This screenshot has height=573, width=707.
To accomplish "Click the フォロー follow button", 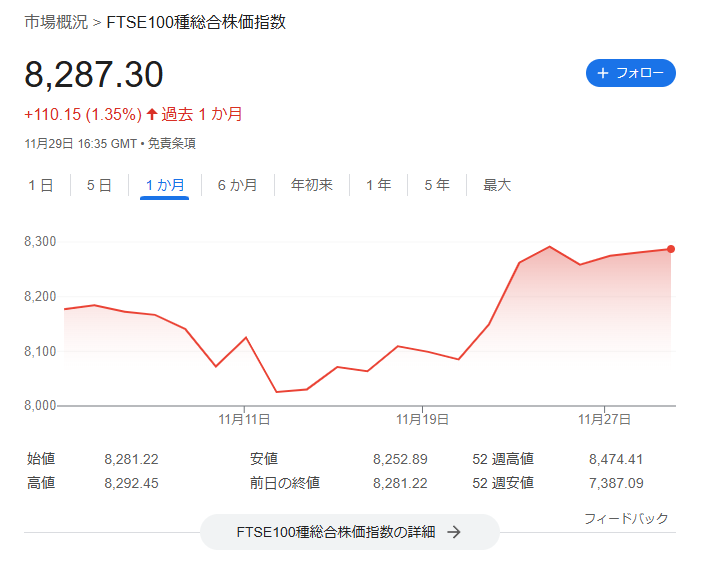I will [630, 73].
